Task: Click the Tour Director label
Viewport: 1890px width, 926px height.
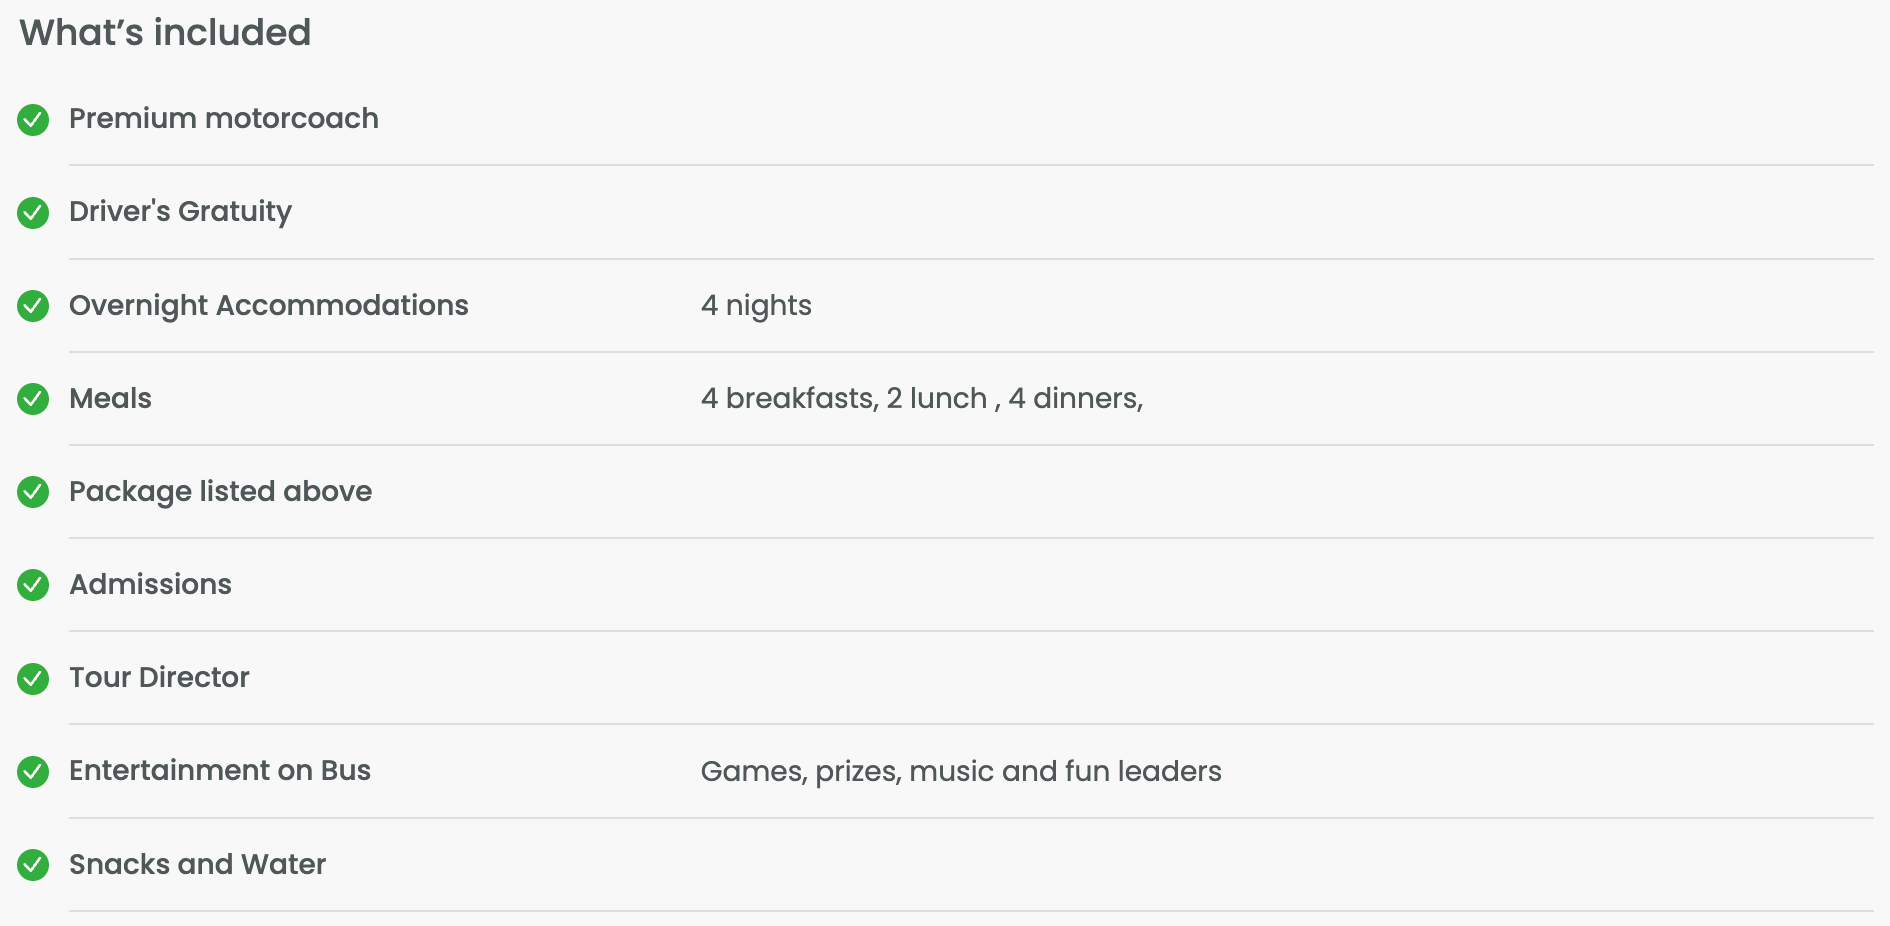Action: 159,677
